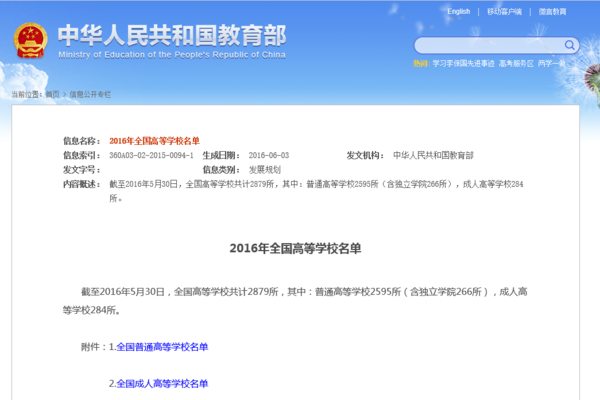Image resolution: width=600 pixels, height=400 pixels.
Task: Open attachment 全国成人高等学校名单
Action: [162, 384]
